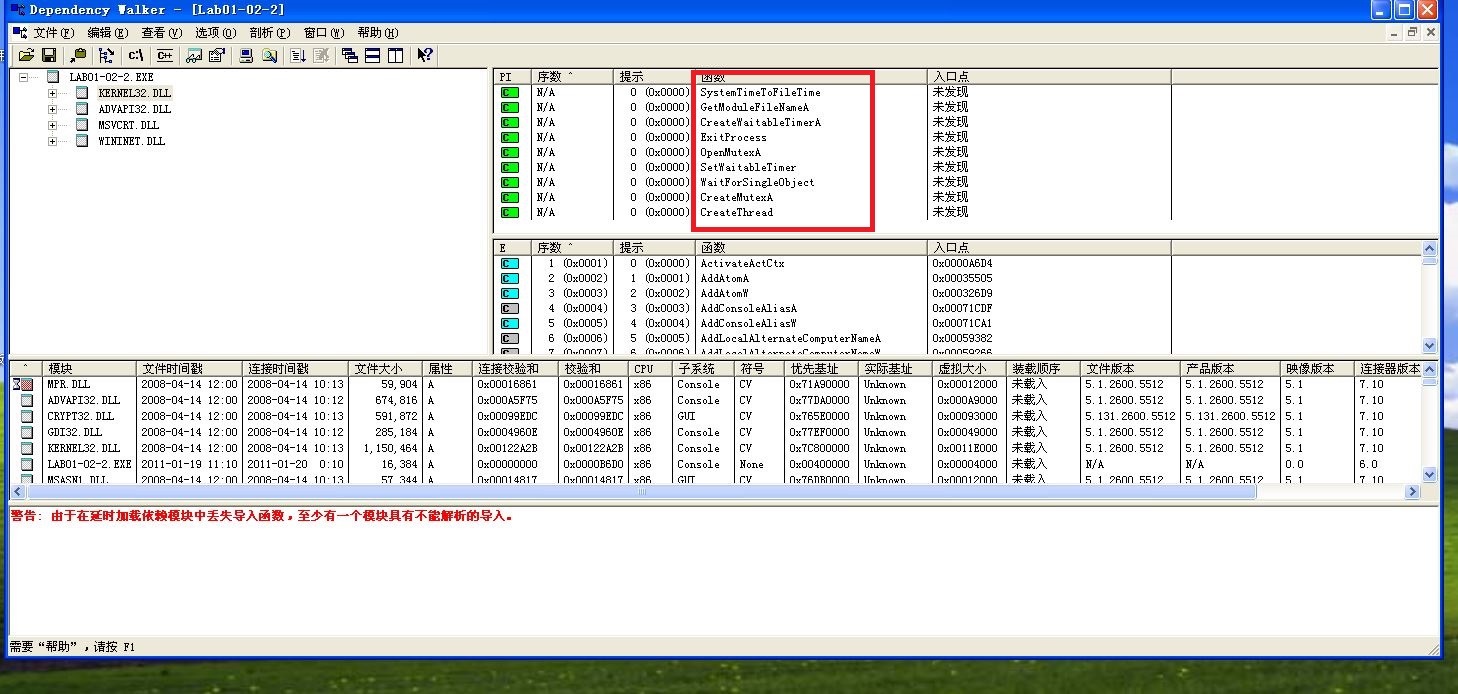Sort module list by 模块 column header
The image size is (1458, 694).
coord(88,368)
